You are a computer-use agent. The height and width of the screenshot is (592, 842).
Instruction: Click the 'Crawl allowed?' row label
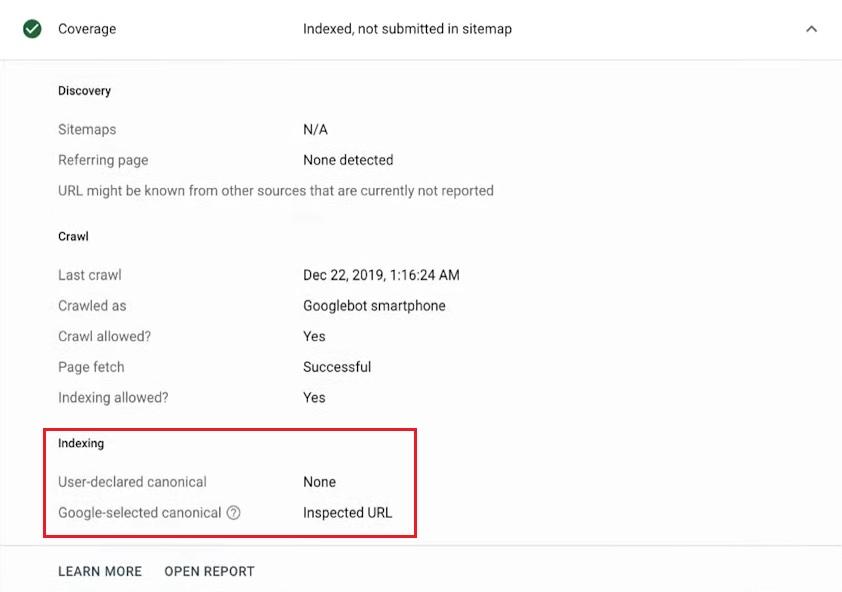[105, 337]
